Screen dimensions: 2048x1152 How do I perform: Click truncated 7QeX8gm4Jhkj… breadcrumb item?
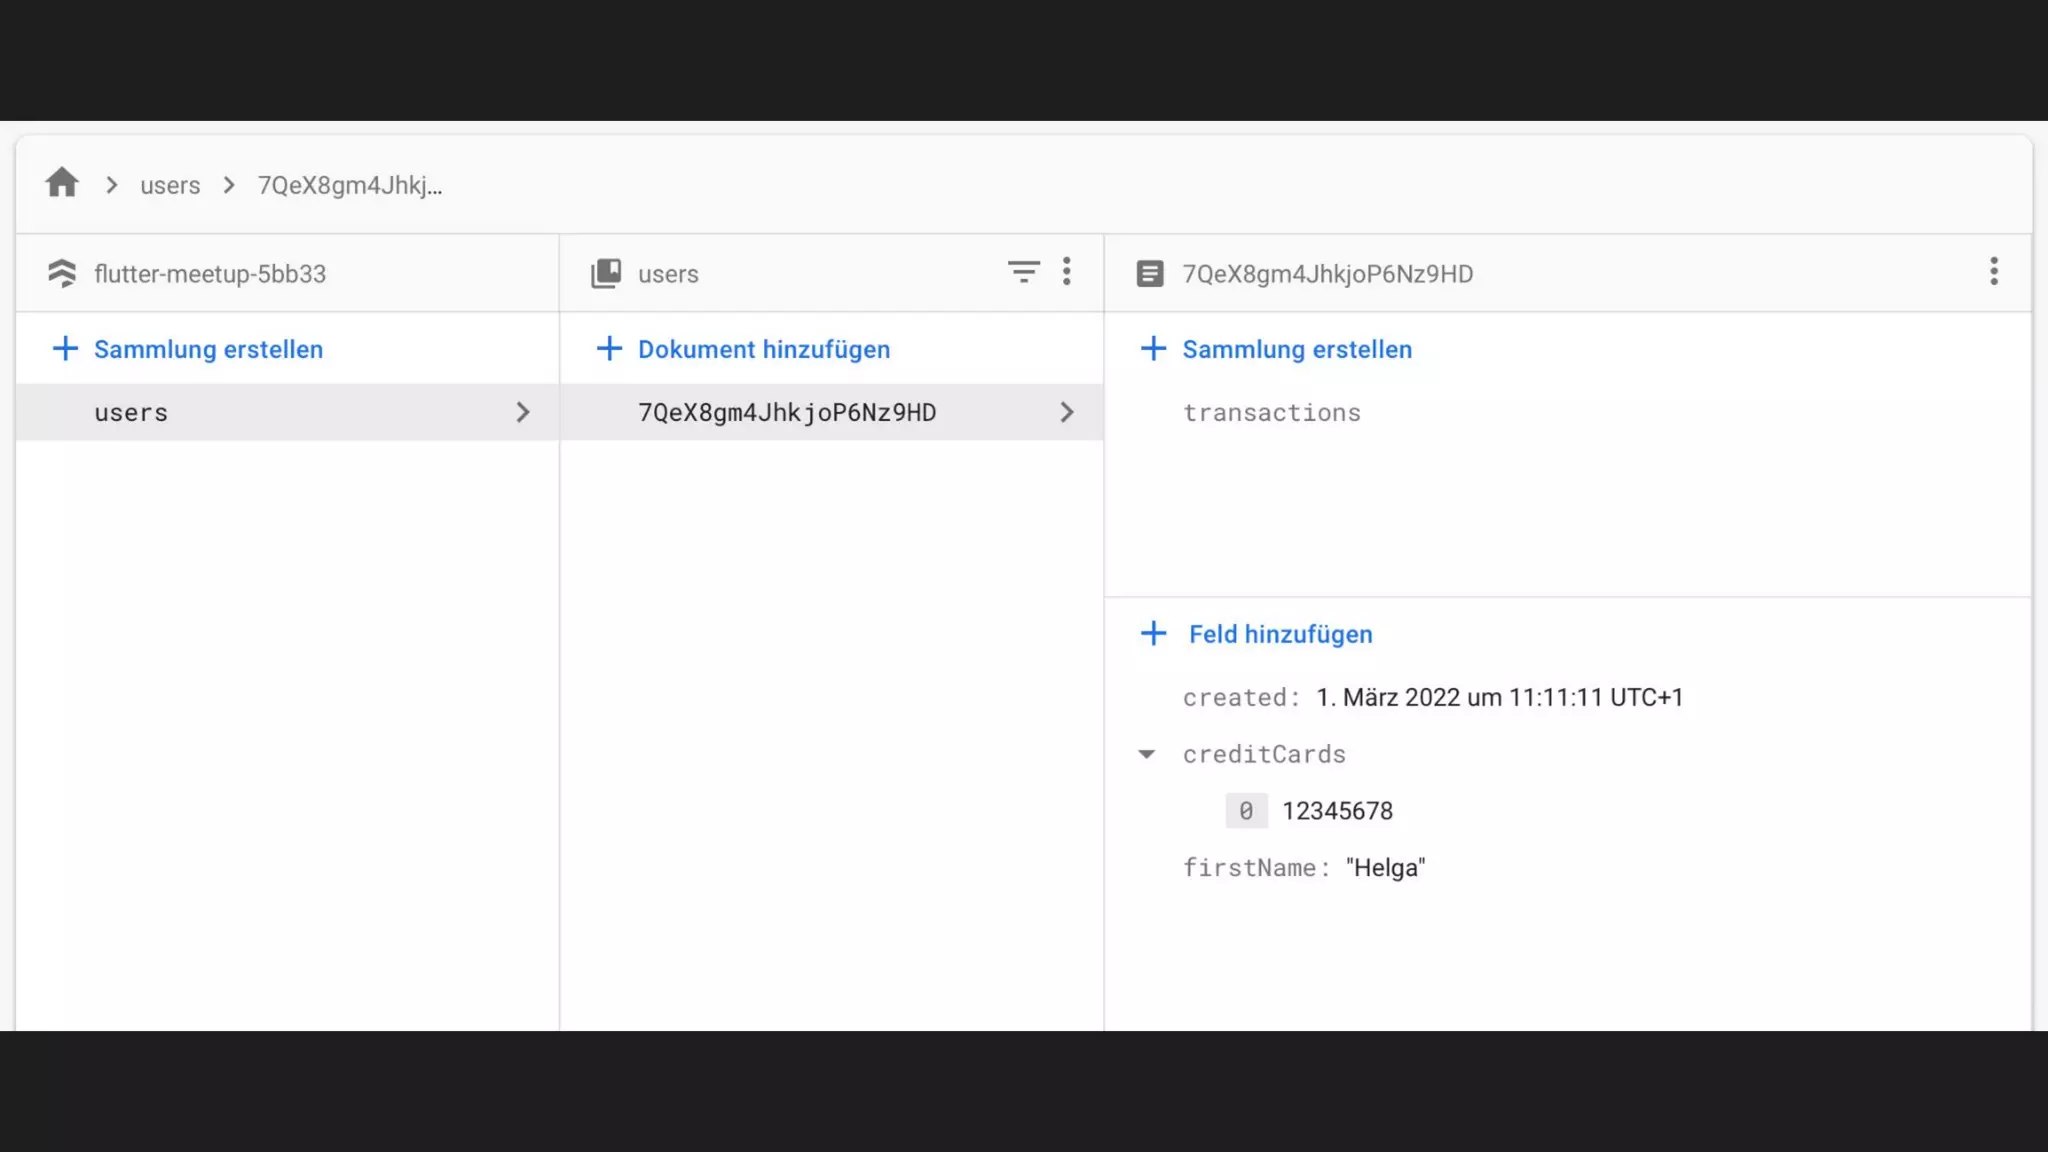349,185
